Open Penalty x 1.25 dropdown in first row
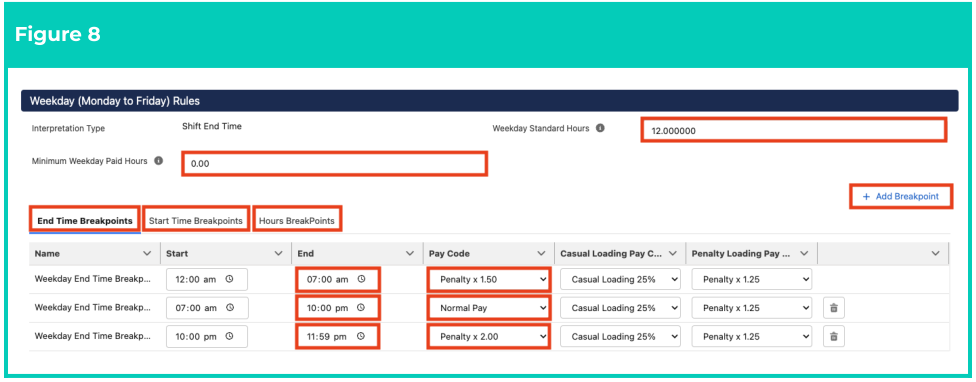The height and width of the screenshot is (382, 976). [x=751, y=279]
